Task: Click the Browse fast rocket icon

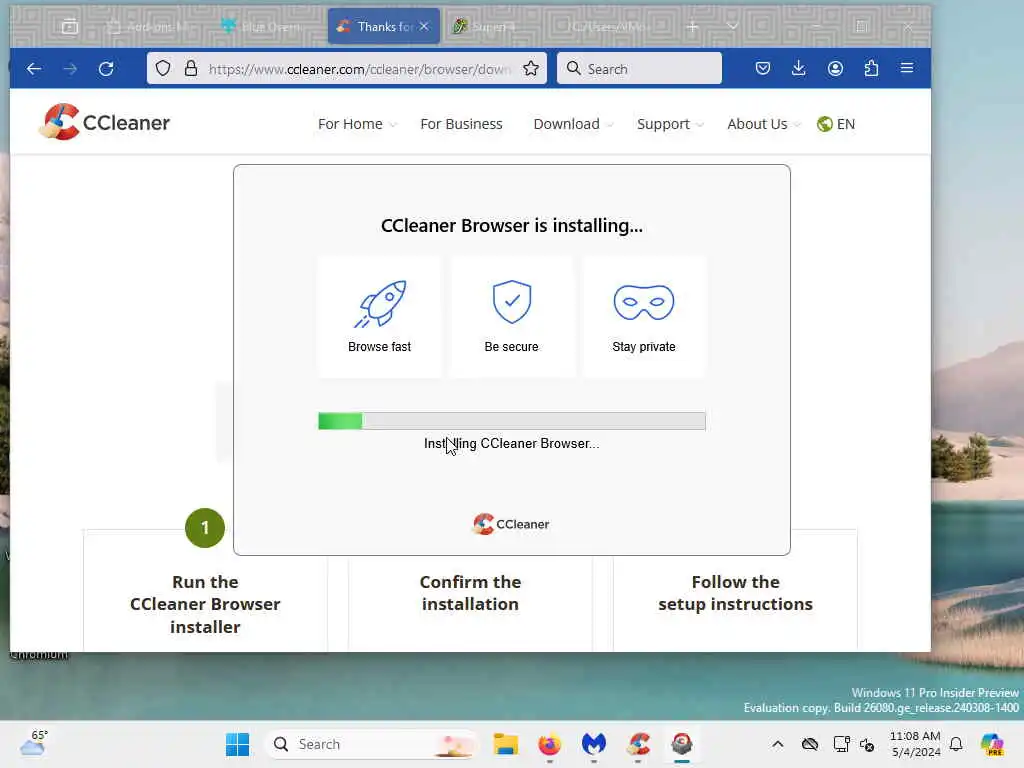Action: coord(380,303)
